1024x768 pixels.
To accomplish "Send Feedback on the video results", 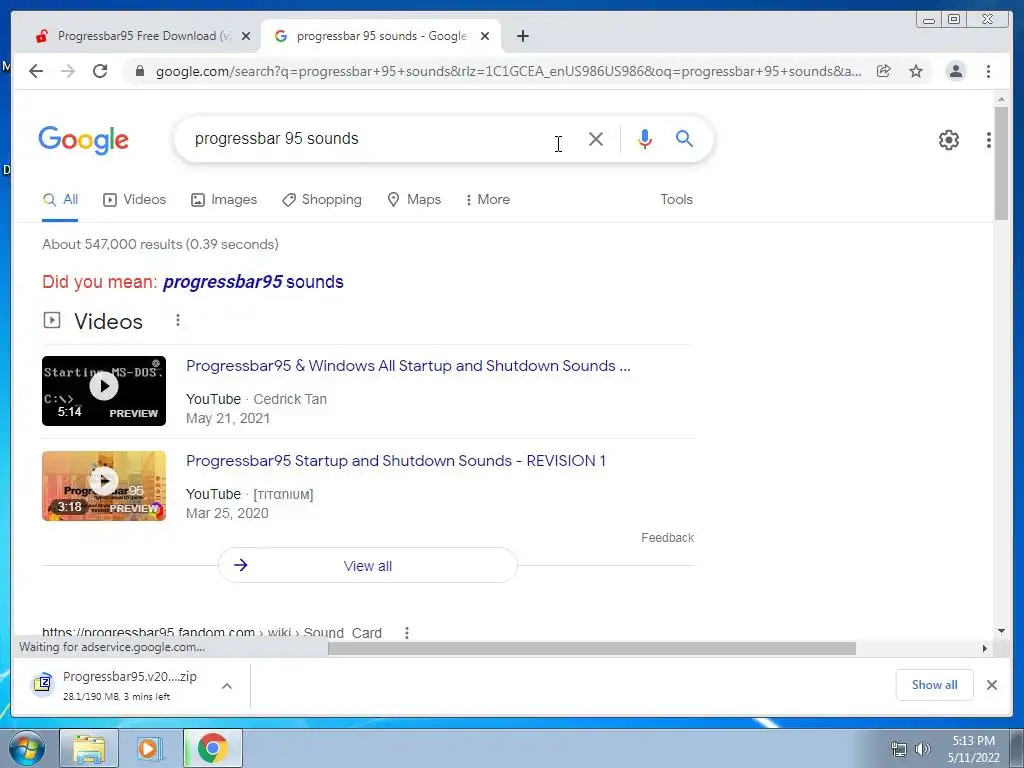I will tap(667, 538).
